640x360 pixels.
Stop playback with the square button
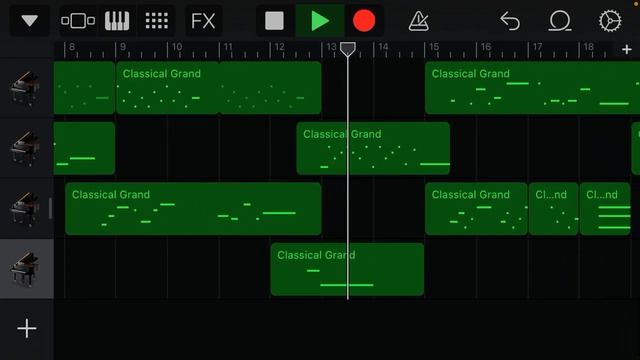point(274,20)
